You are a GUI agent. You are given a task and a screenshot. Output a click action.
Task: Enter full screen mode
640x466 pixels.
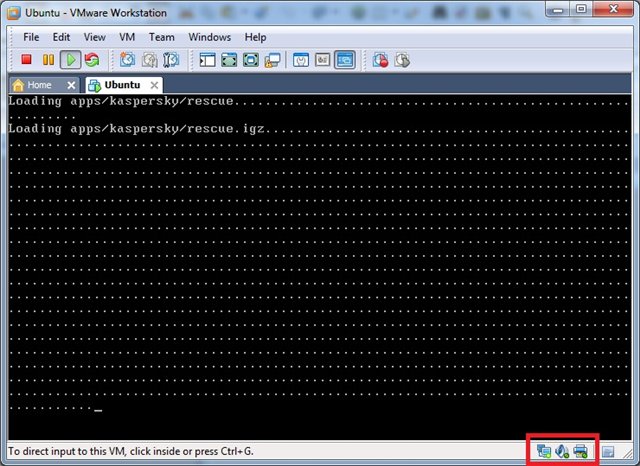coord(251,60)
